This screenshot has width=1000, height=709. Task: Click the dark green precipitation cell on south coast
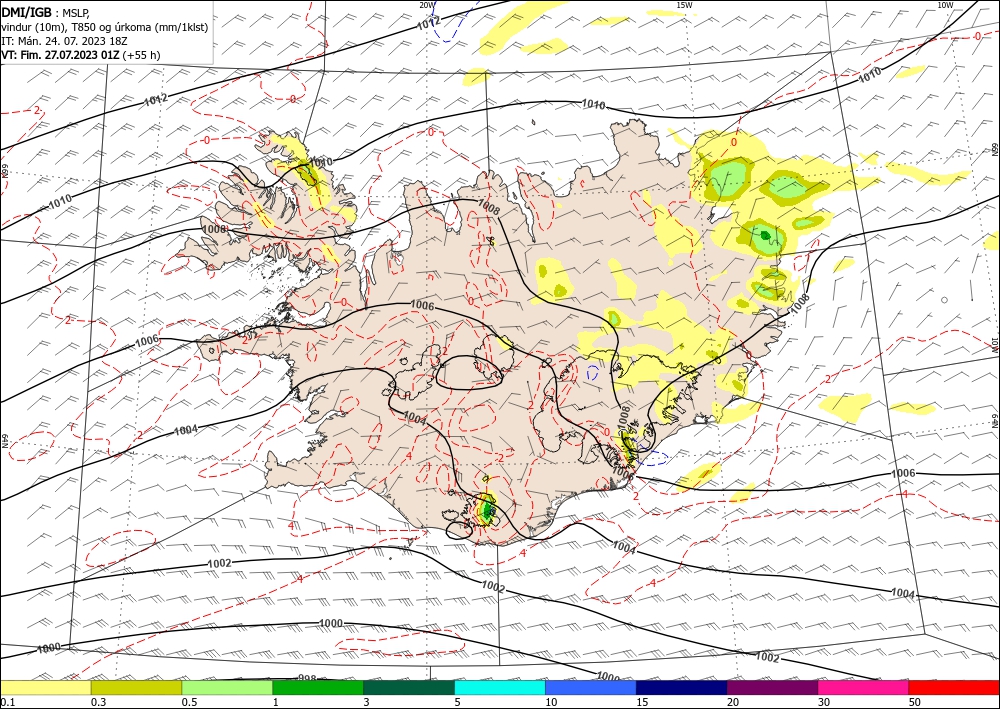click(488, 510)
